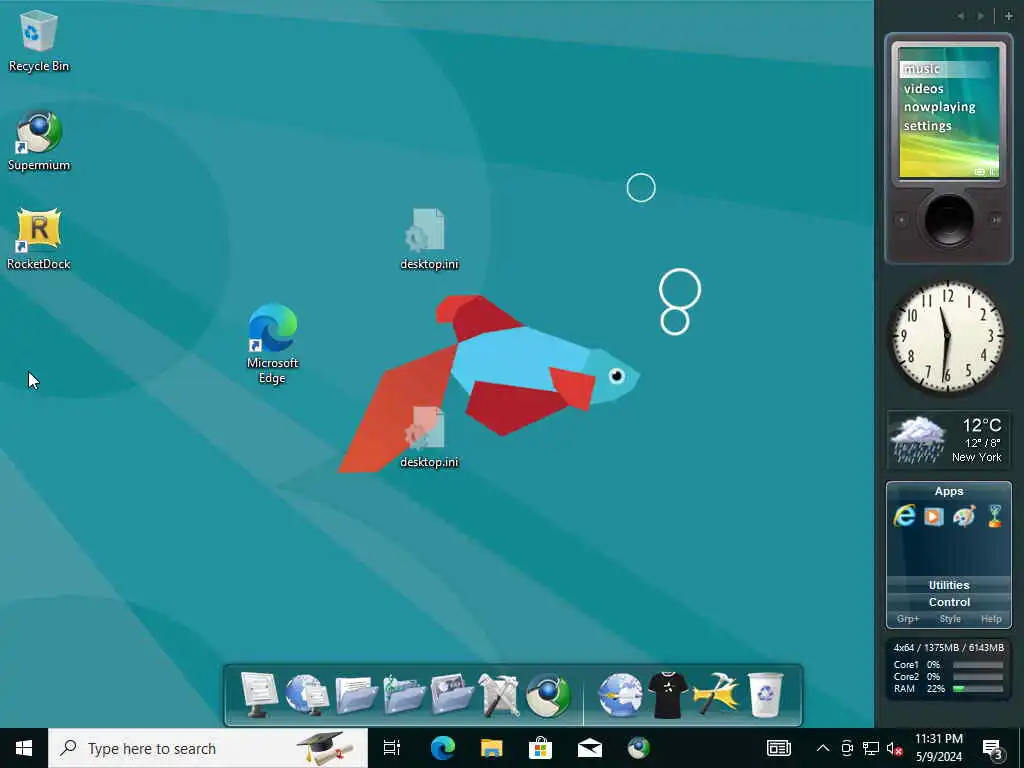Open the Recycle Bin desktop icon
This screenshot has height=768, width=1024.
coord(39,40)
